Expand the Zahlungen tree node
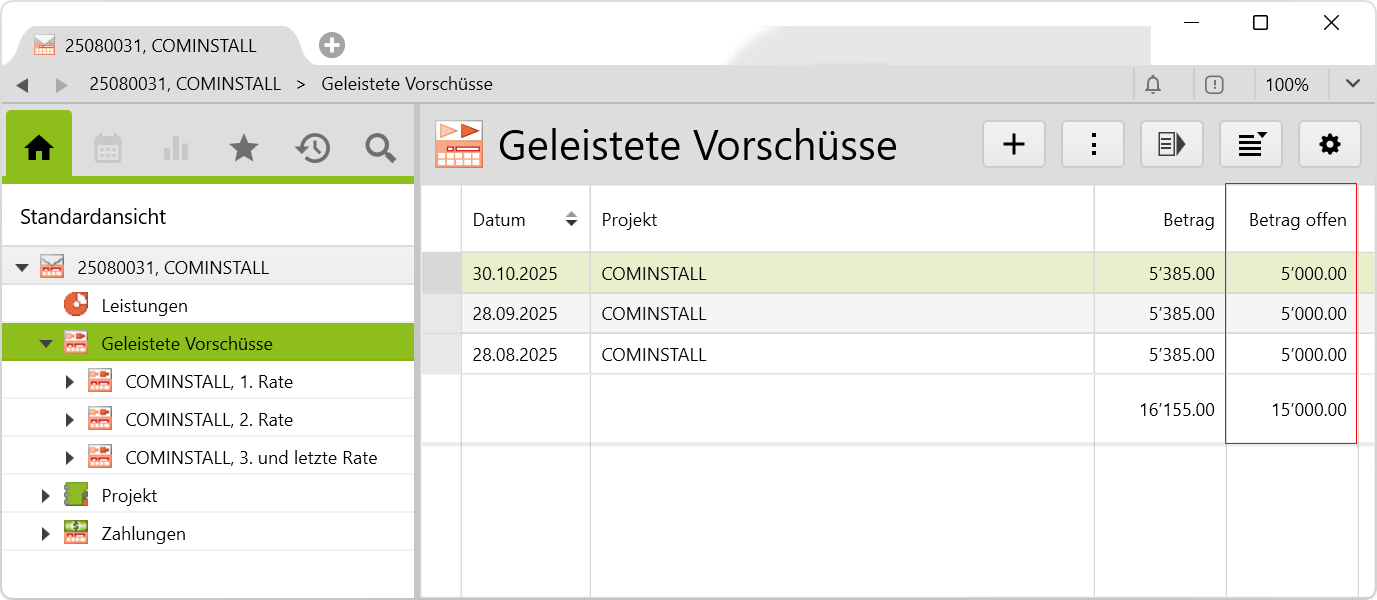This screenshot has height=600, width=1377. pos(46,534)
